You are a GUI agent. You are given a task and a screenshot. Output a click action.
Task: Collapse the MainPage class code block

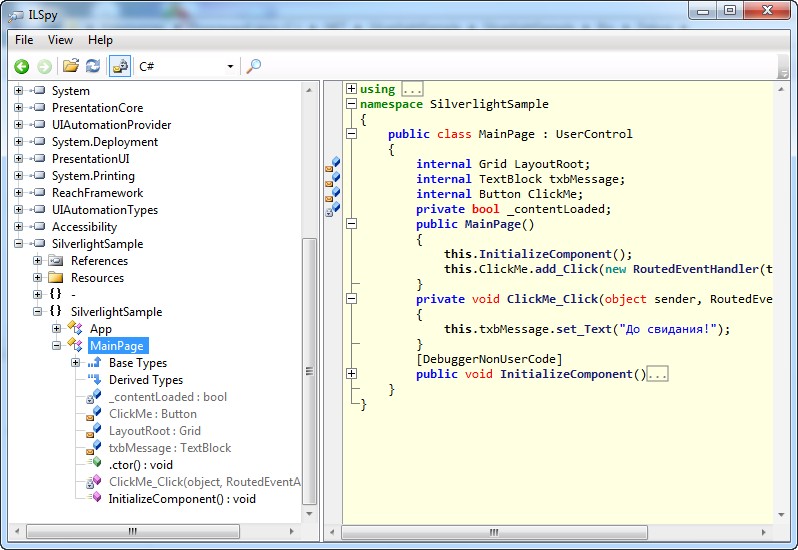tap(351, 134)
